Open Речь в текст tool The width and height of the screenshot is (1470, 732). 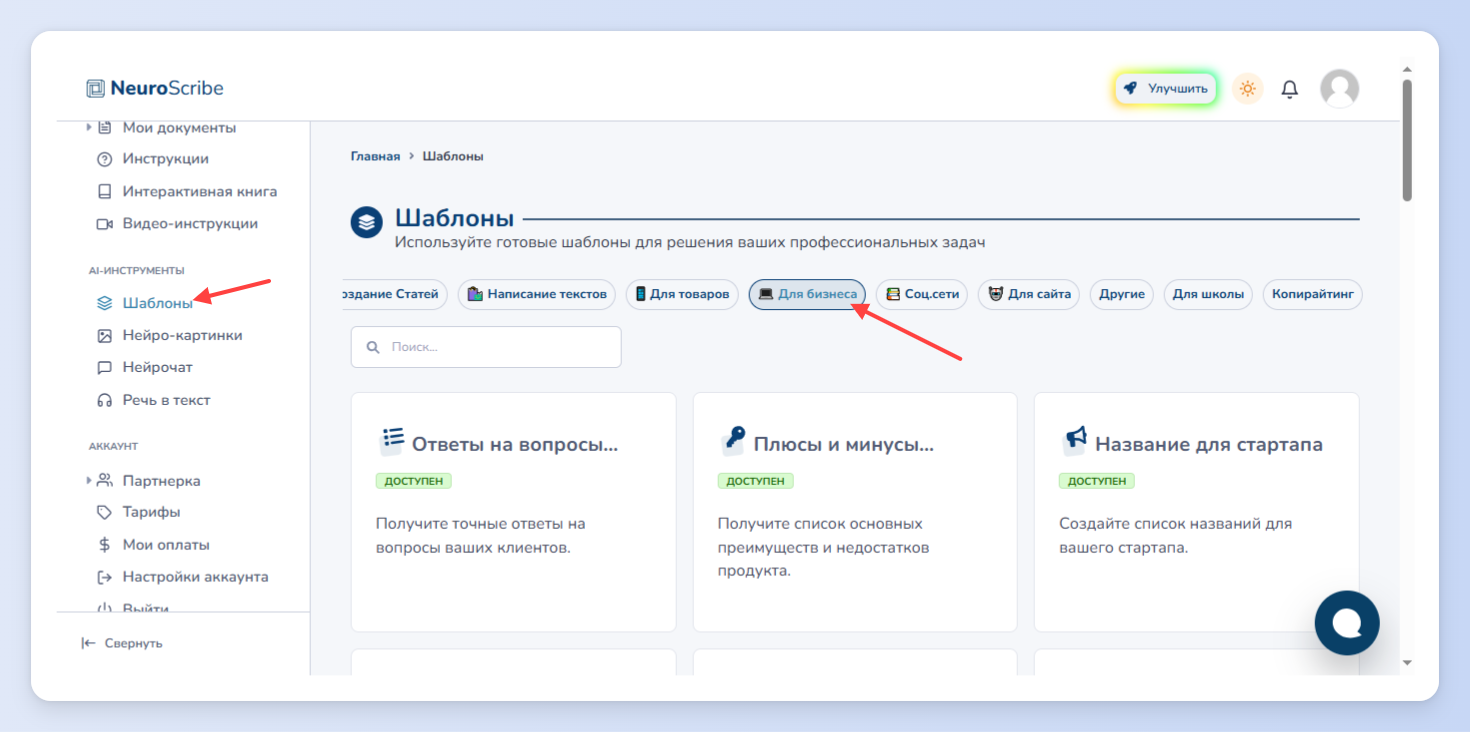click(167, 400)
